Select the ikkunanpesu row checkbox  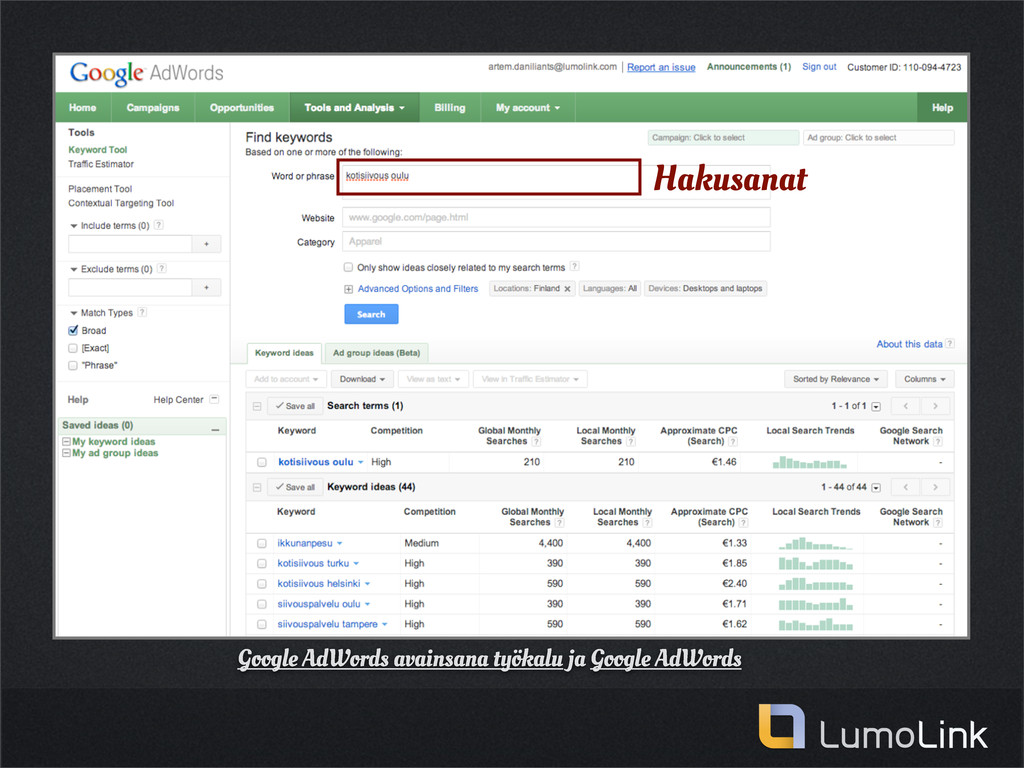(262, 543)
